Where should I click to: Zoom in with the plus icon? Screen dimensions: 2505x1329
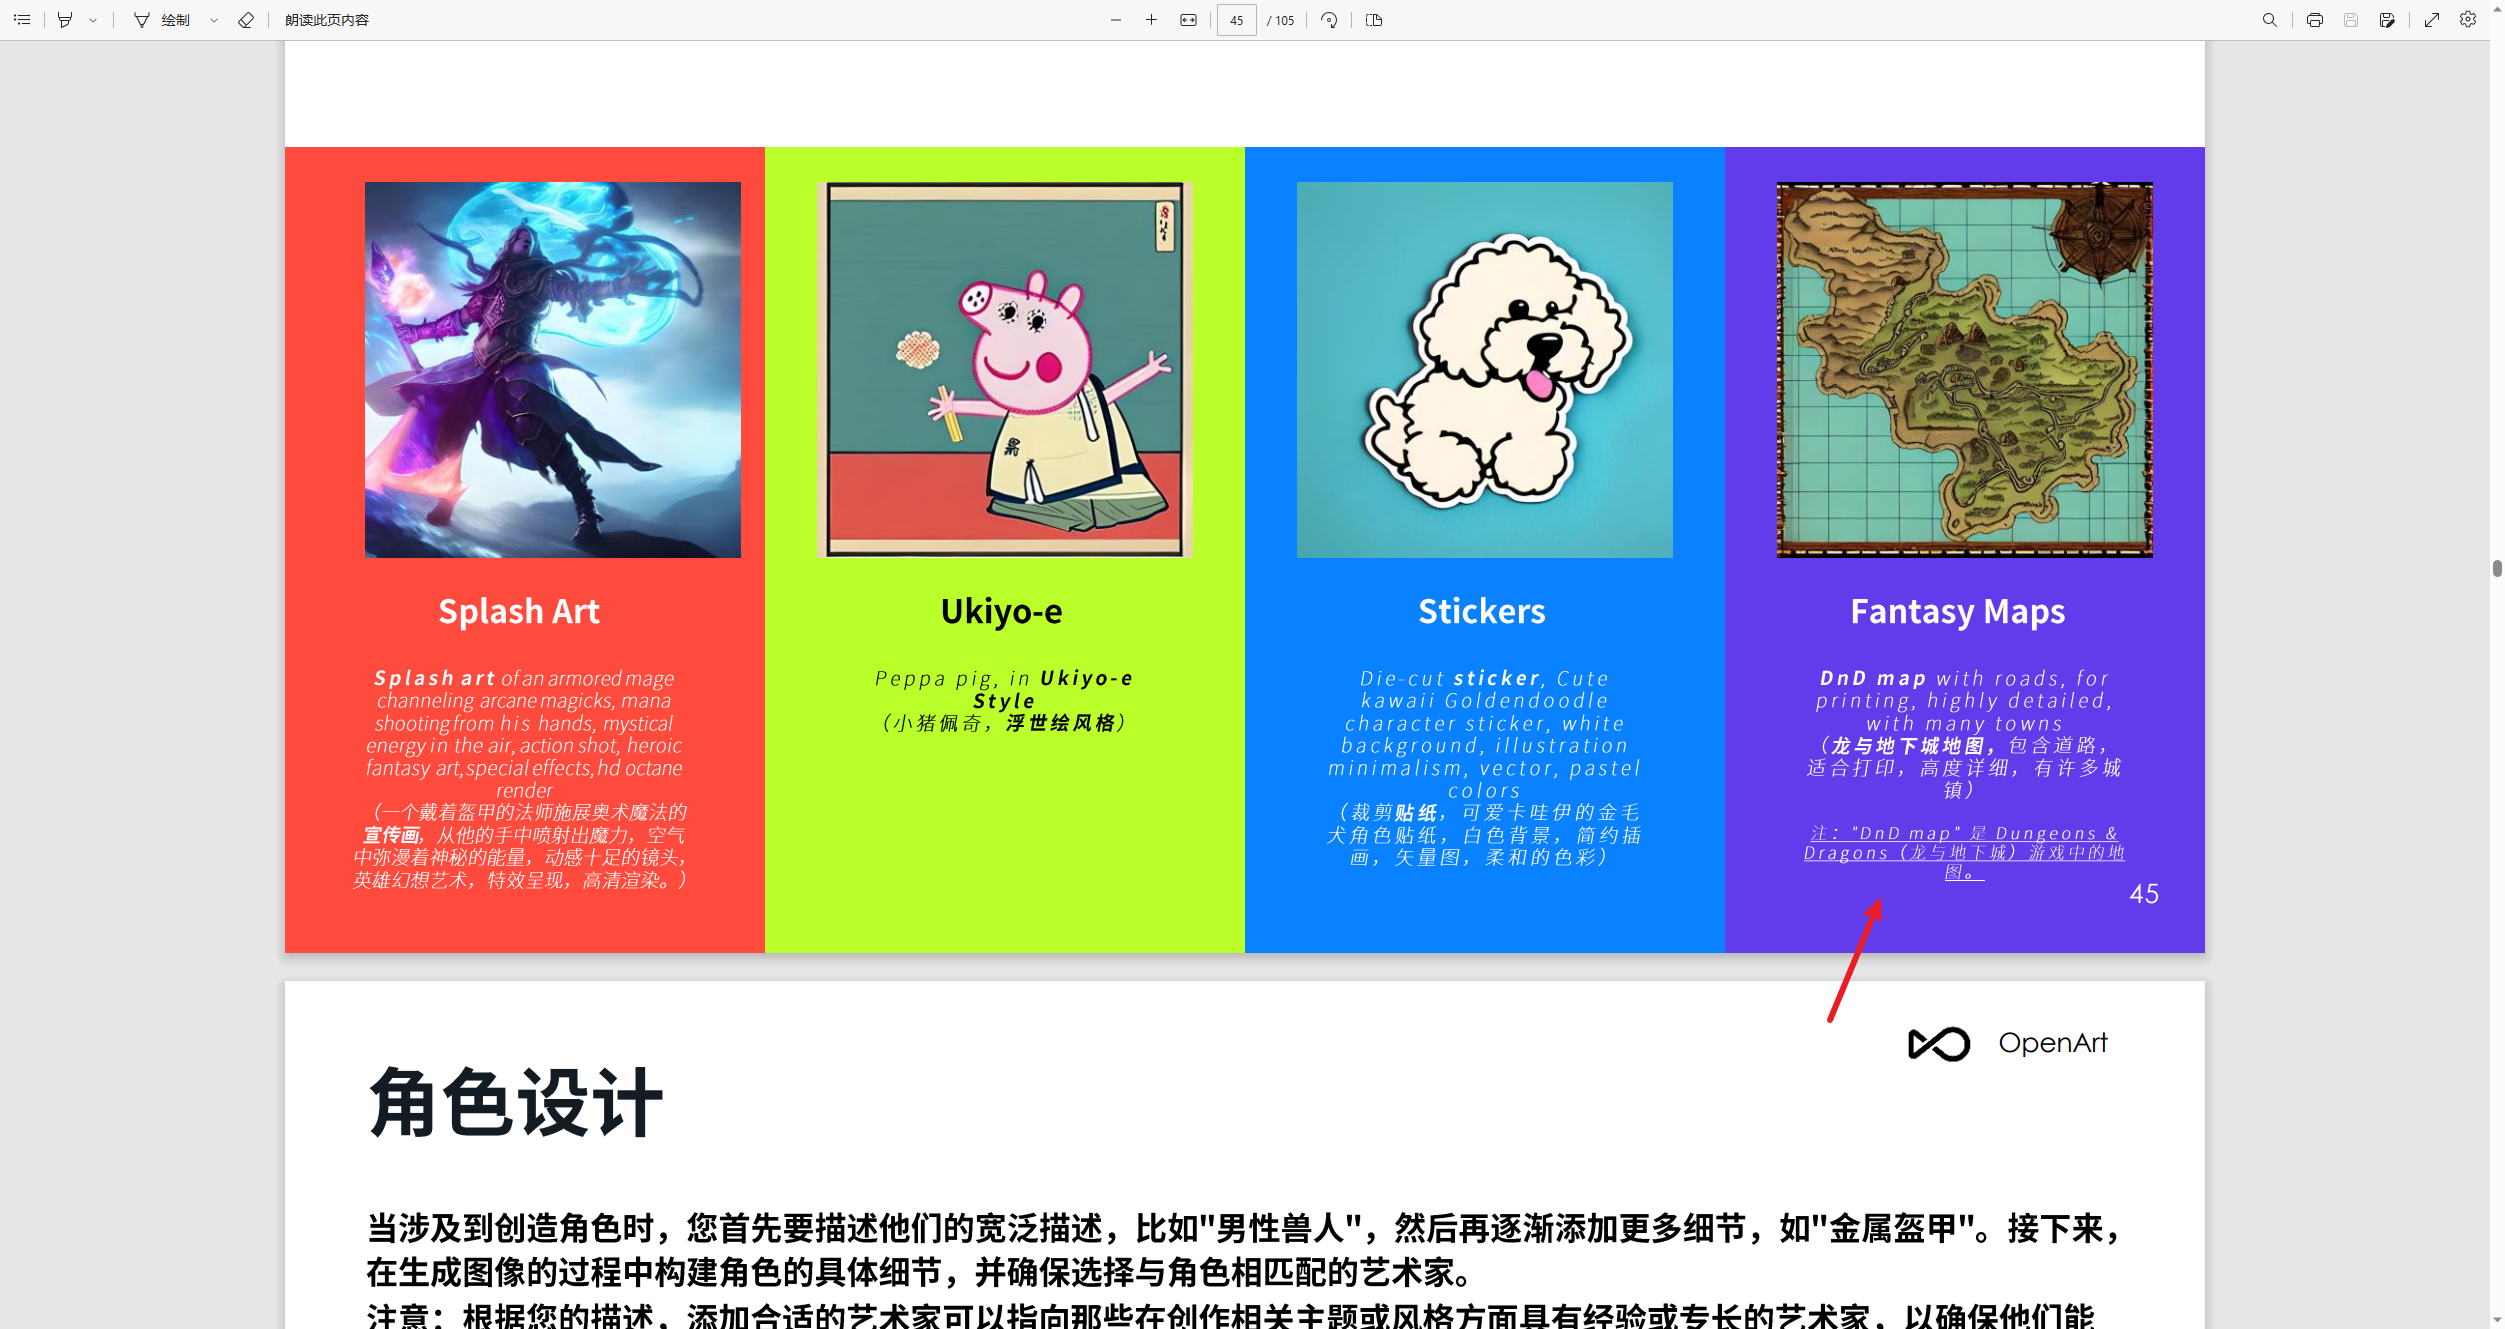coord(1152,20)
